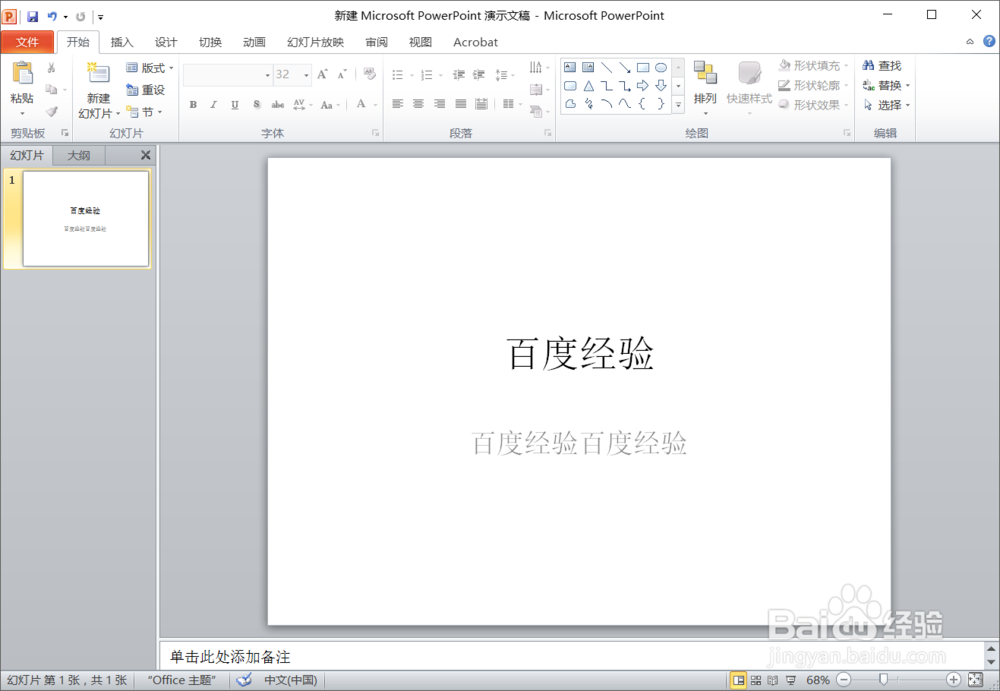Screen dimensions: 1000x691
Task: Decrease font size with the small A icon
Action: (342, 75)
